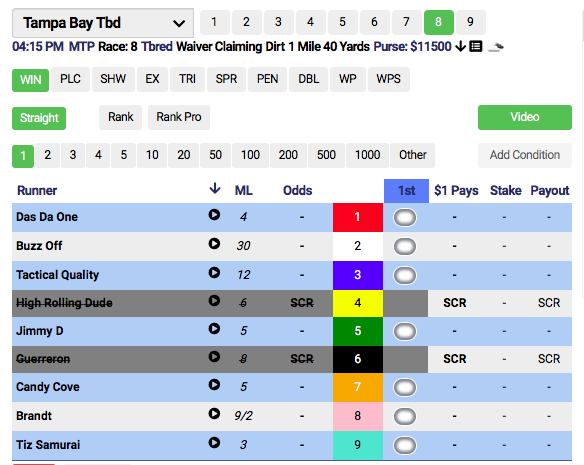Click the Rank Pro button

pyautogui.click(x=179, y=117)
